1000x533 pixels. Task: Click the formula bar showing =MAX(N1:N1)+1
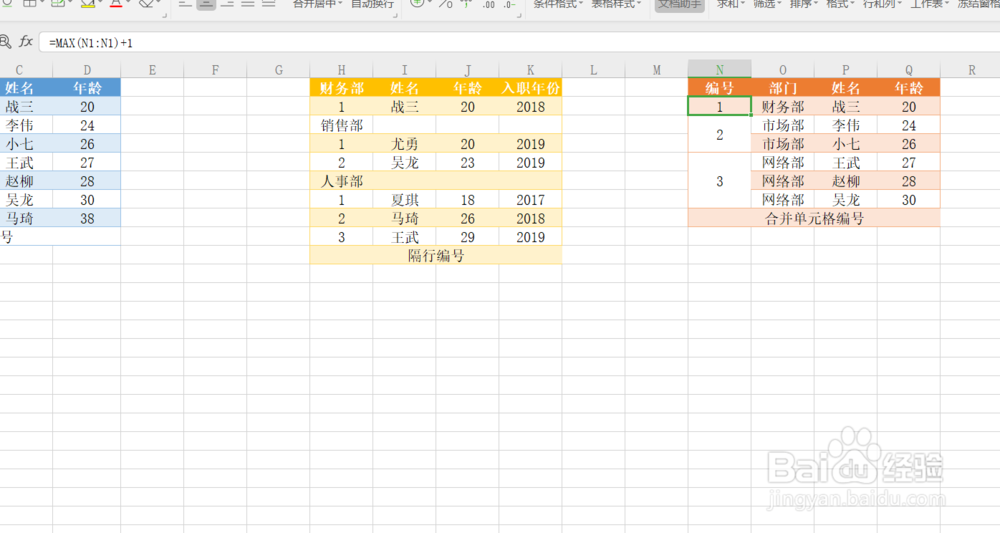(x=519, y=43)
